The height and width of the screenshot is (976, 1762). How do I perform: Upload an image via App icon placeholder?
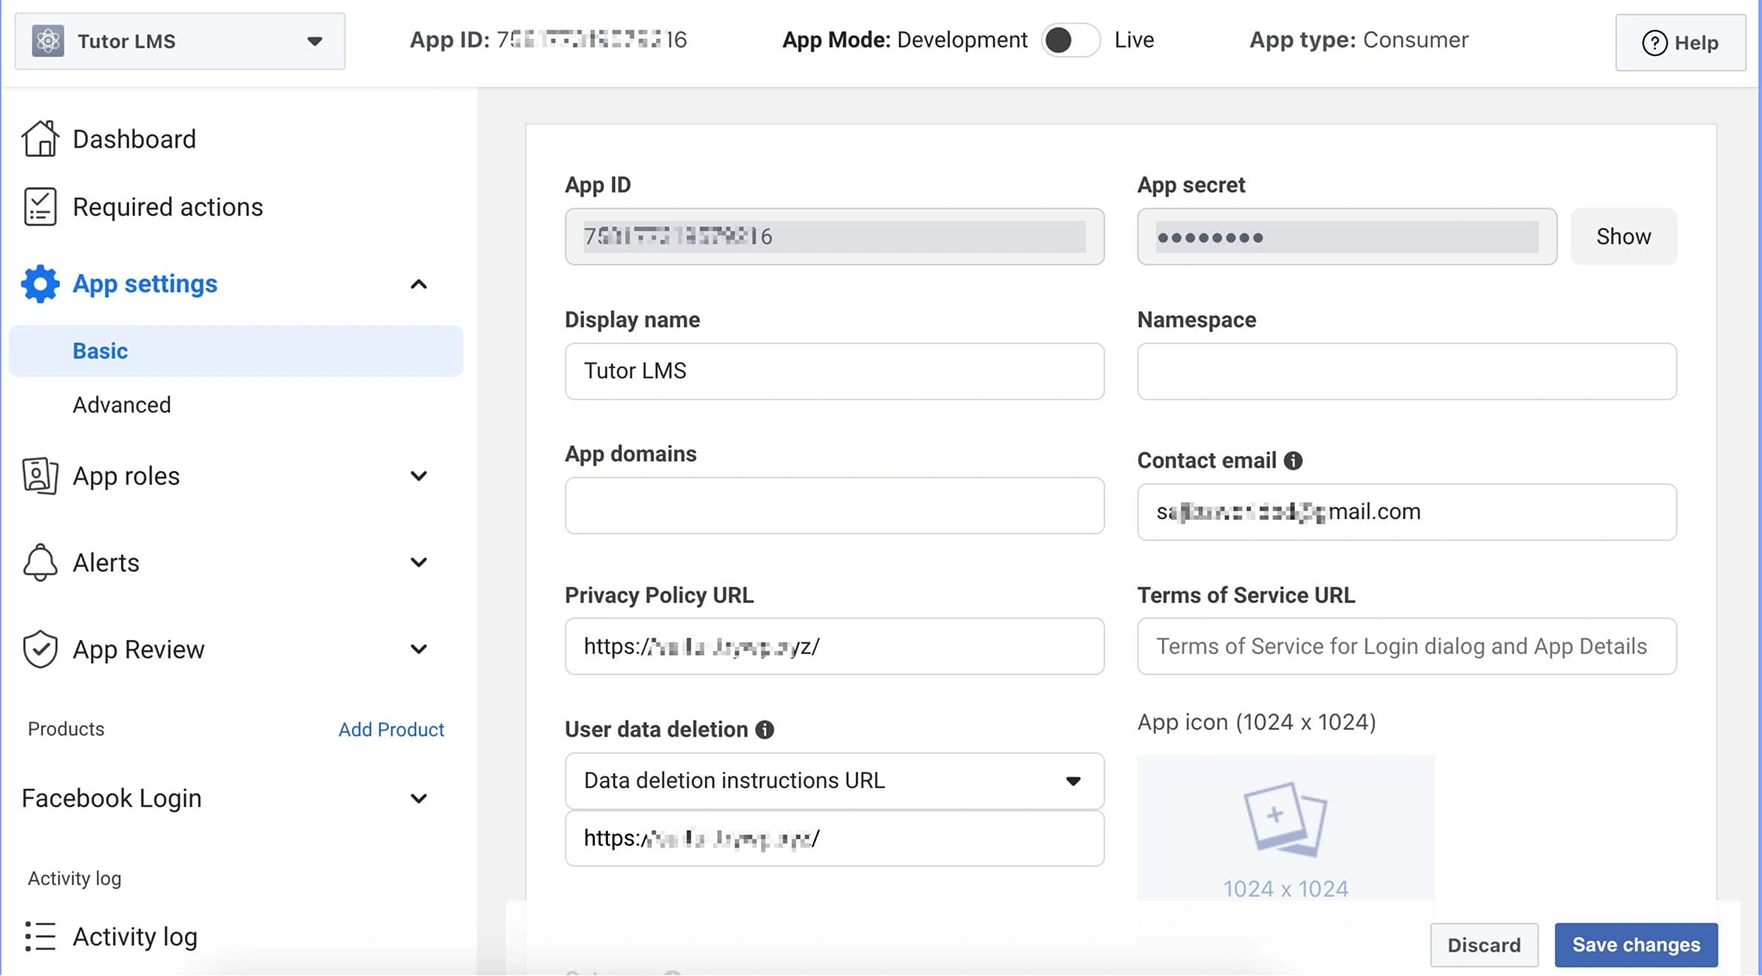click(x=1286, y=828)
